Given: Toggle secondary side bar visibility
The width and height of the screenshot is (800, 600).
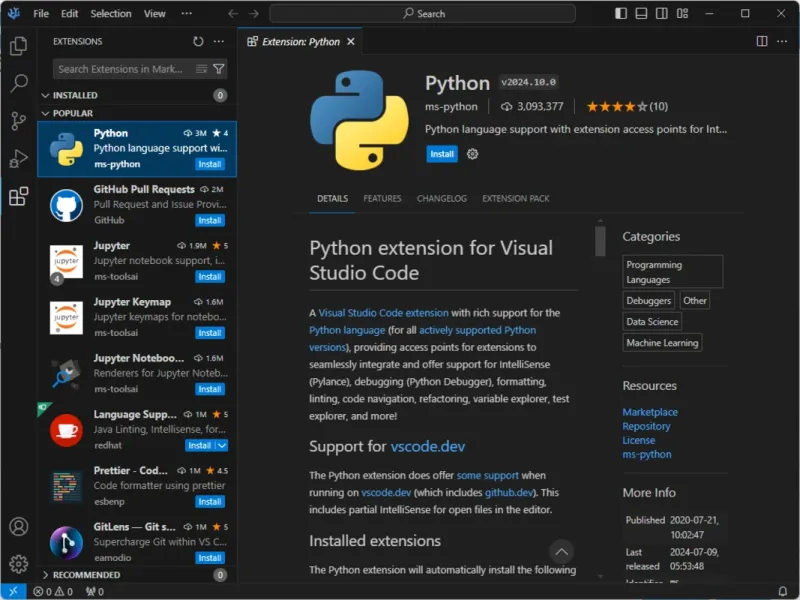Looking at the screenshot, I should pos(662,14).
